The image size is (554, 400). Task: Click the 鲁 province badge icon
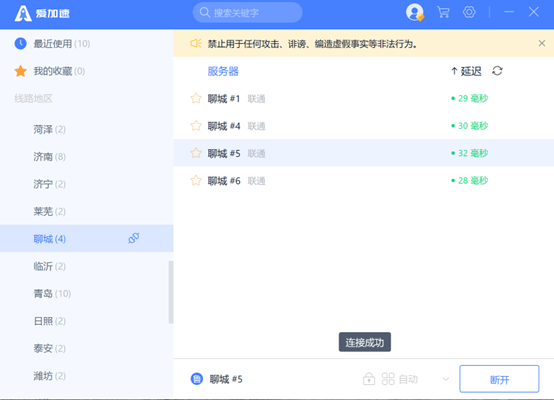(x=197, y=379)
